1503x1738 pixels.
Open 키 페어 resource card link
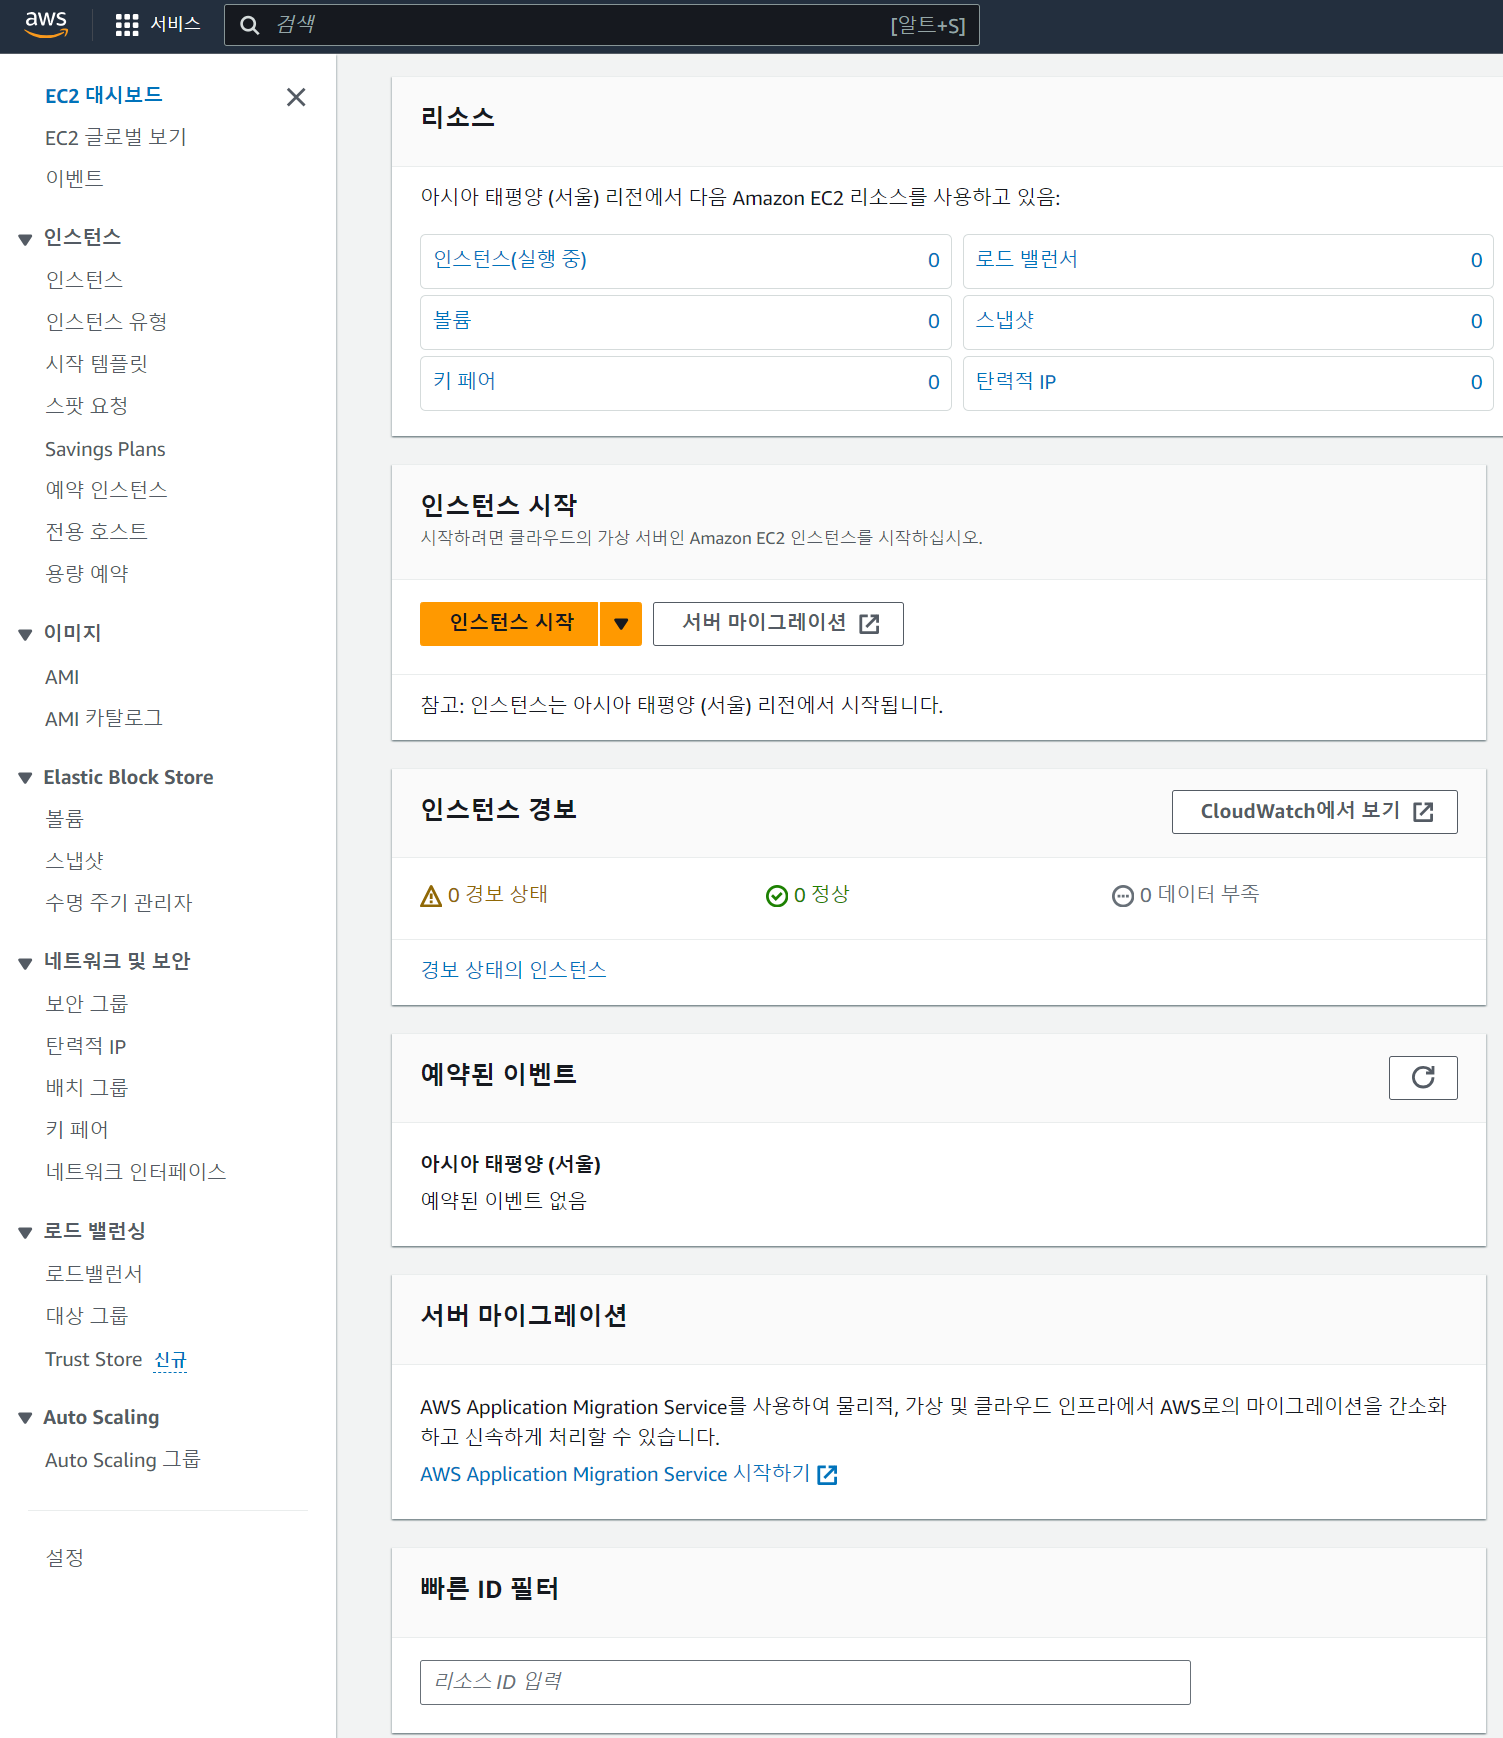click(464, 381)
